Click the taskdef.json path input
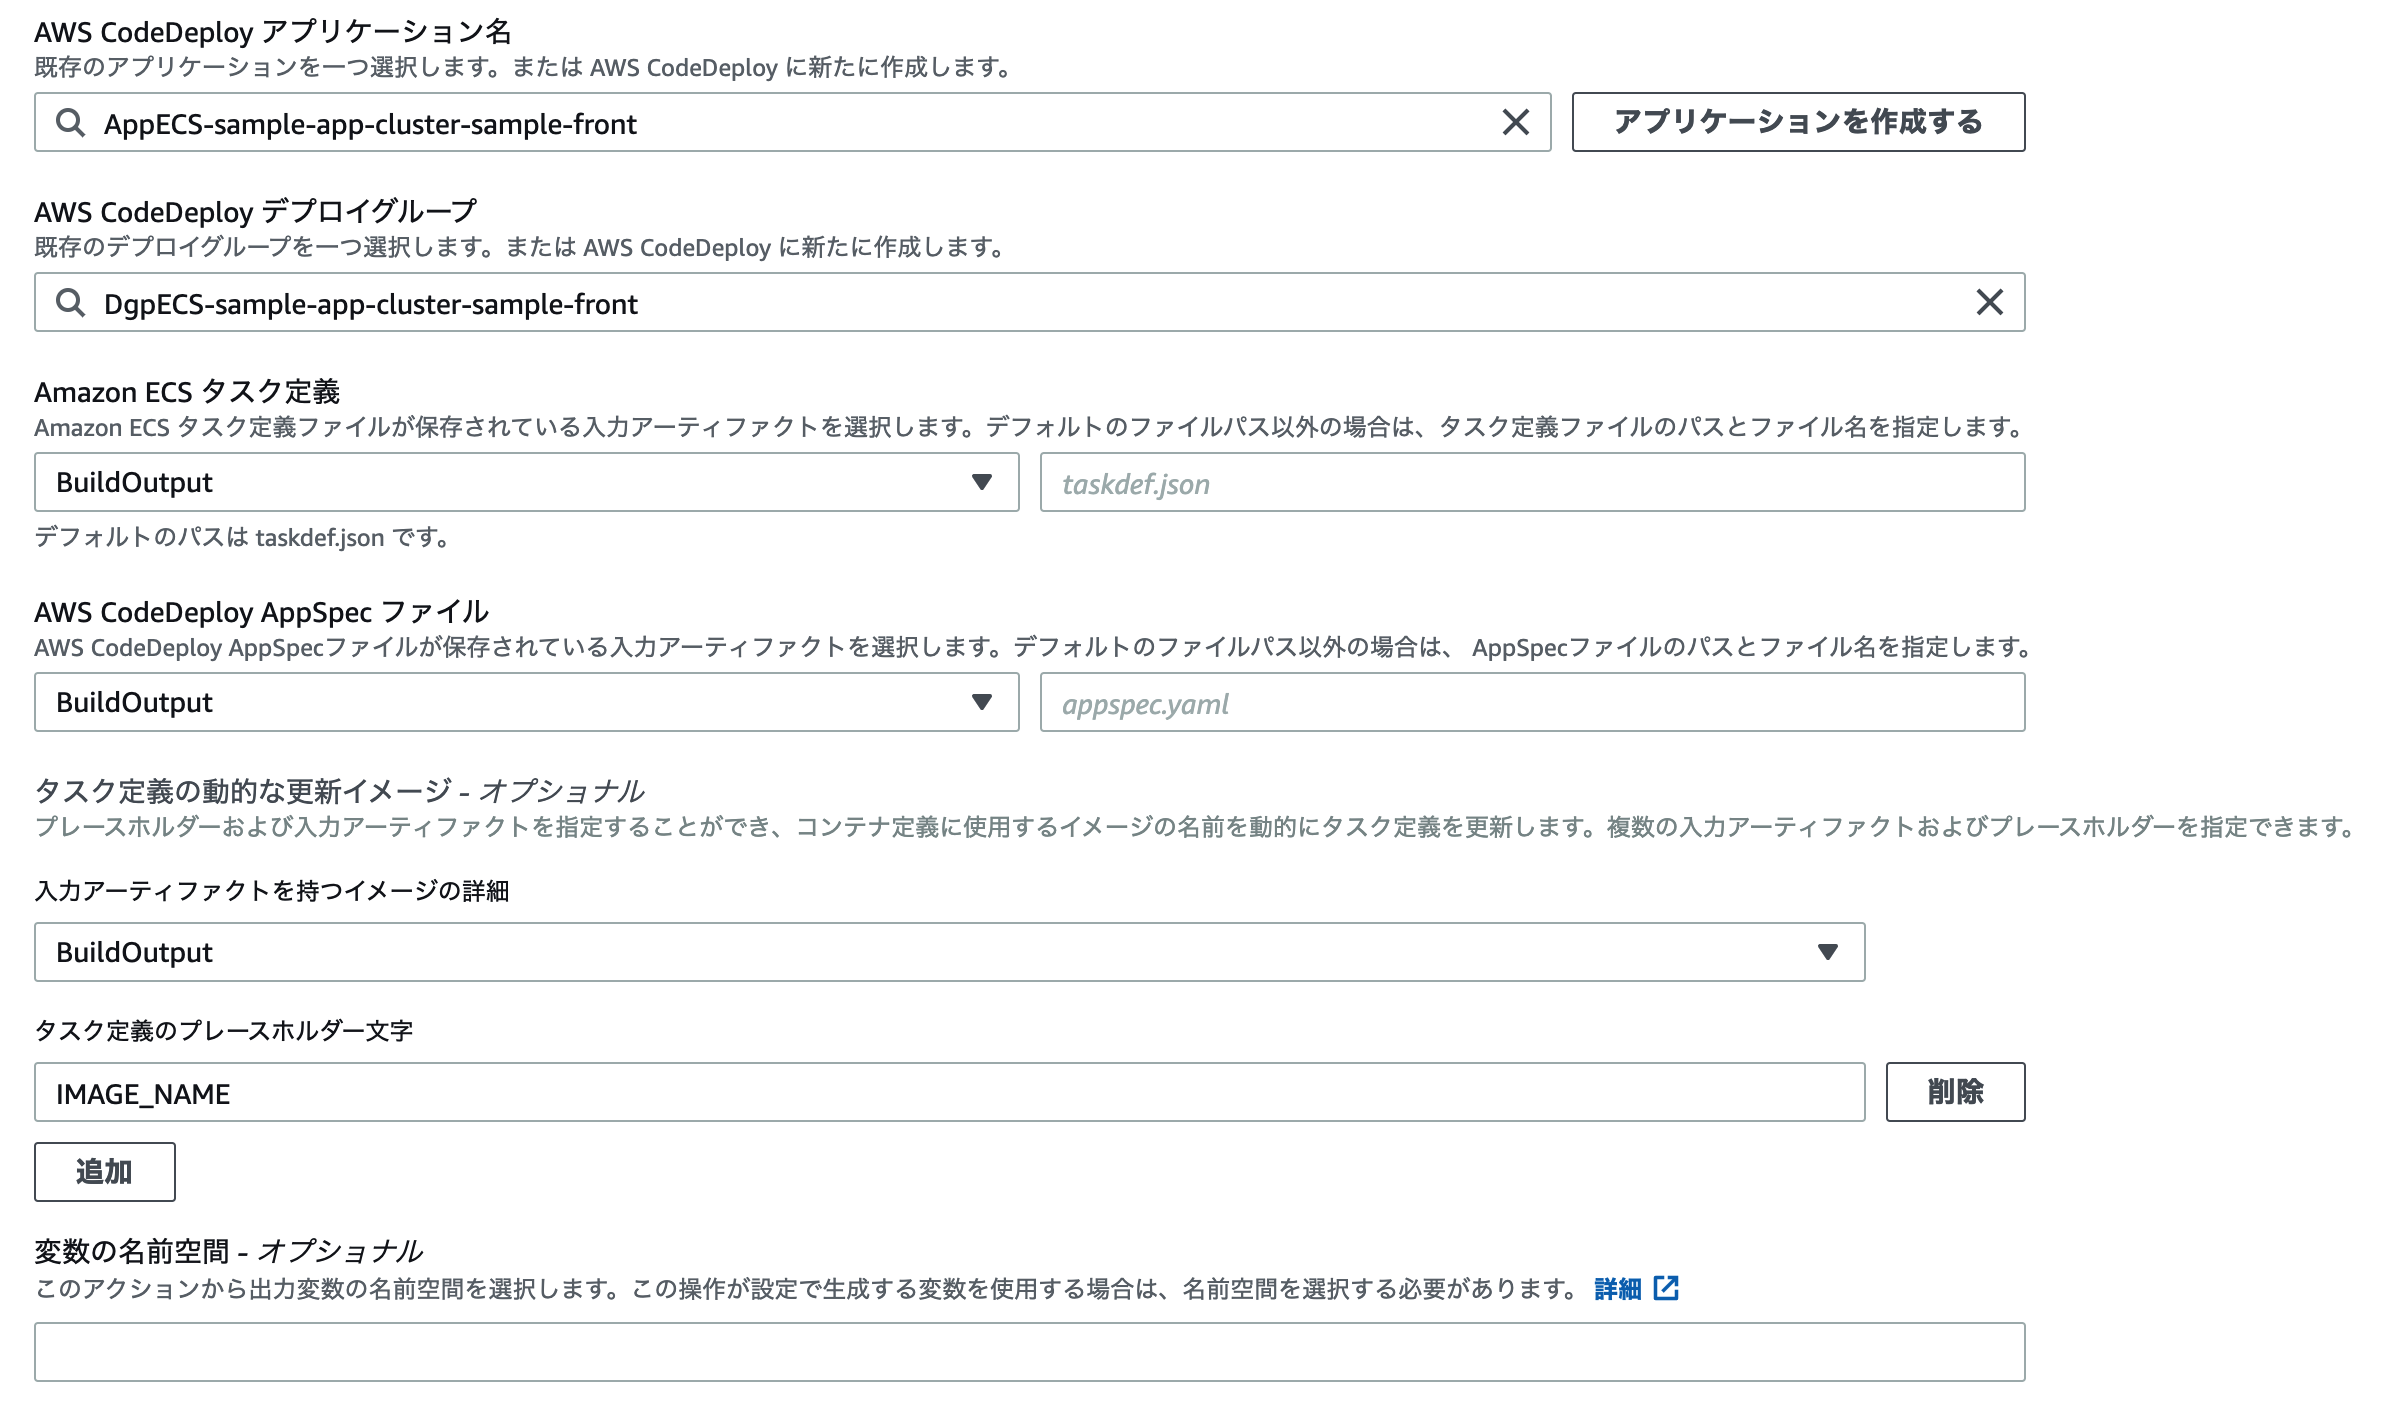Image resolution: width=2394 pixels, height=1410 pixels. tap(1532, 482)
